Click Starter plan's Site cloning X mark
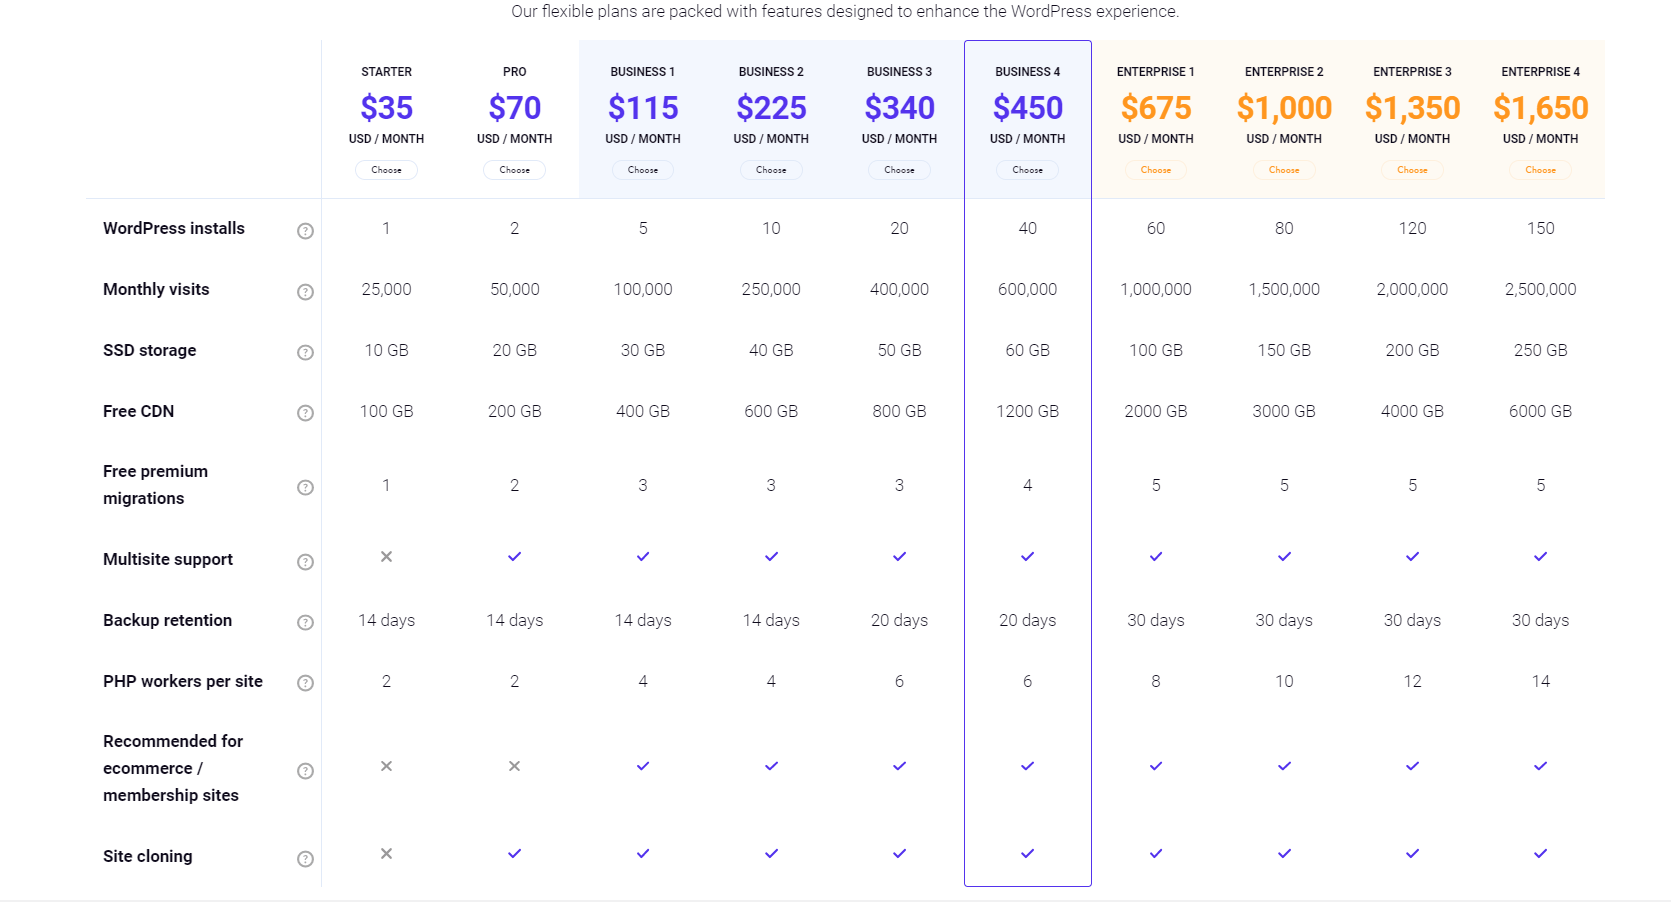This screenshot has height=902, width=1671. 386,853
